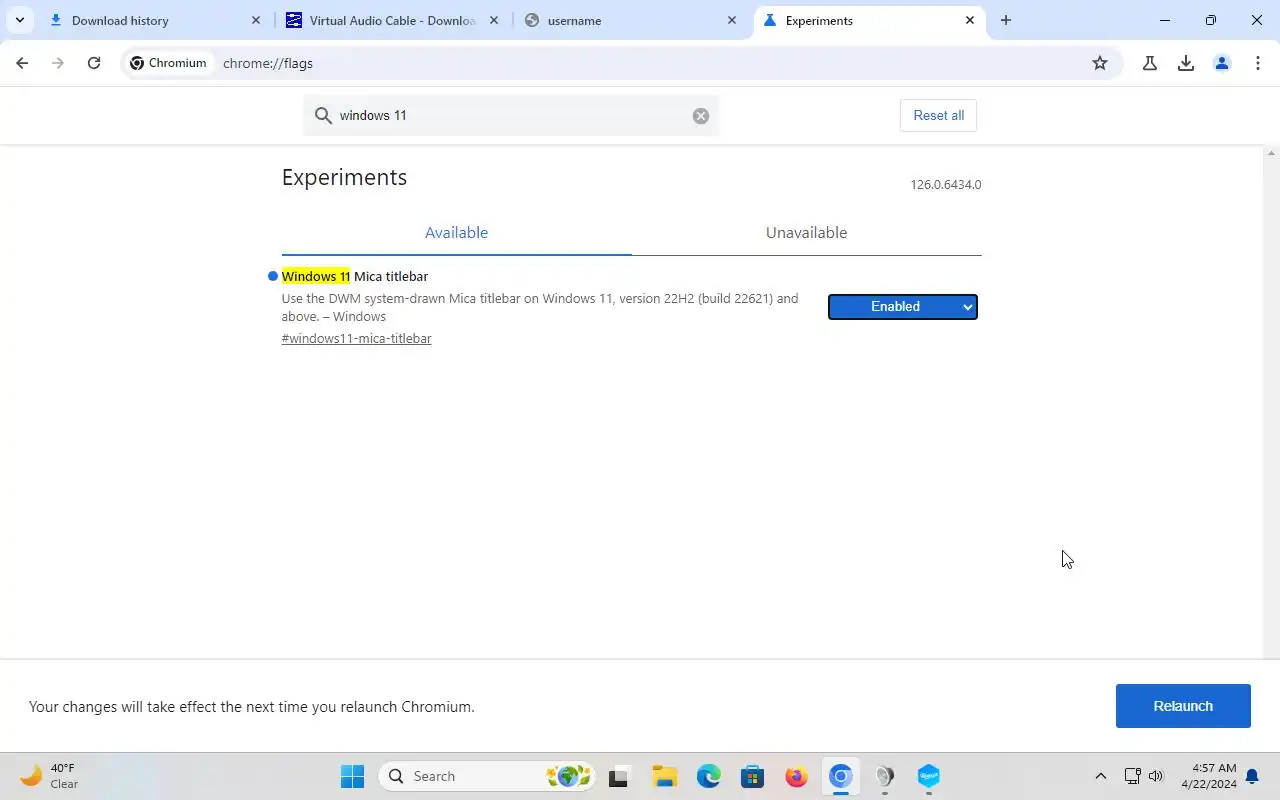This screenshot has width=1280, height=800.
Task: Click the search flags field
Action: click(510, 115)
